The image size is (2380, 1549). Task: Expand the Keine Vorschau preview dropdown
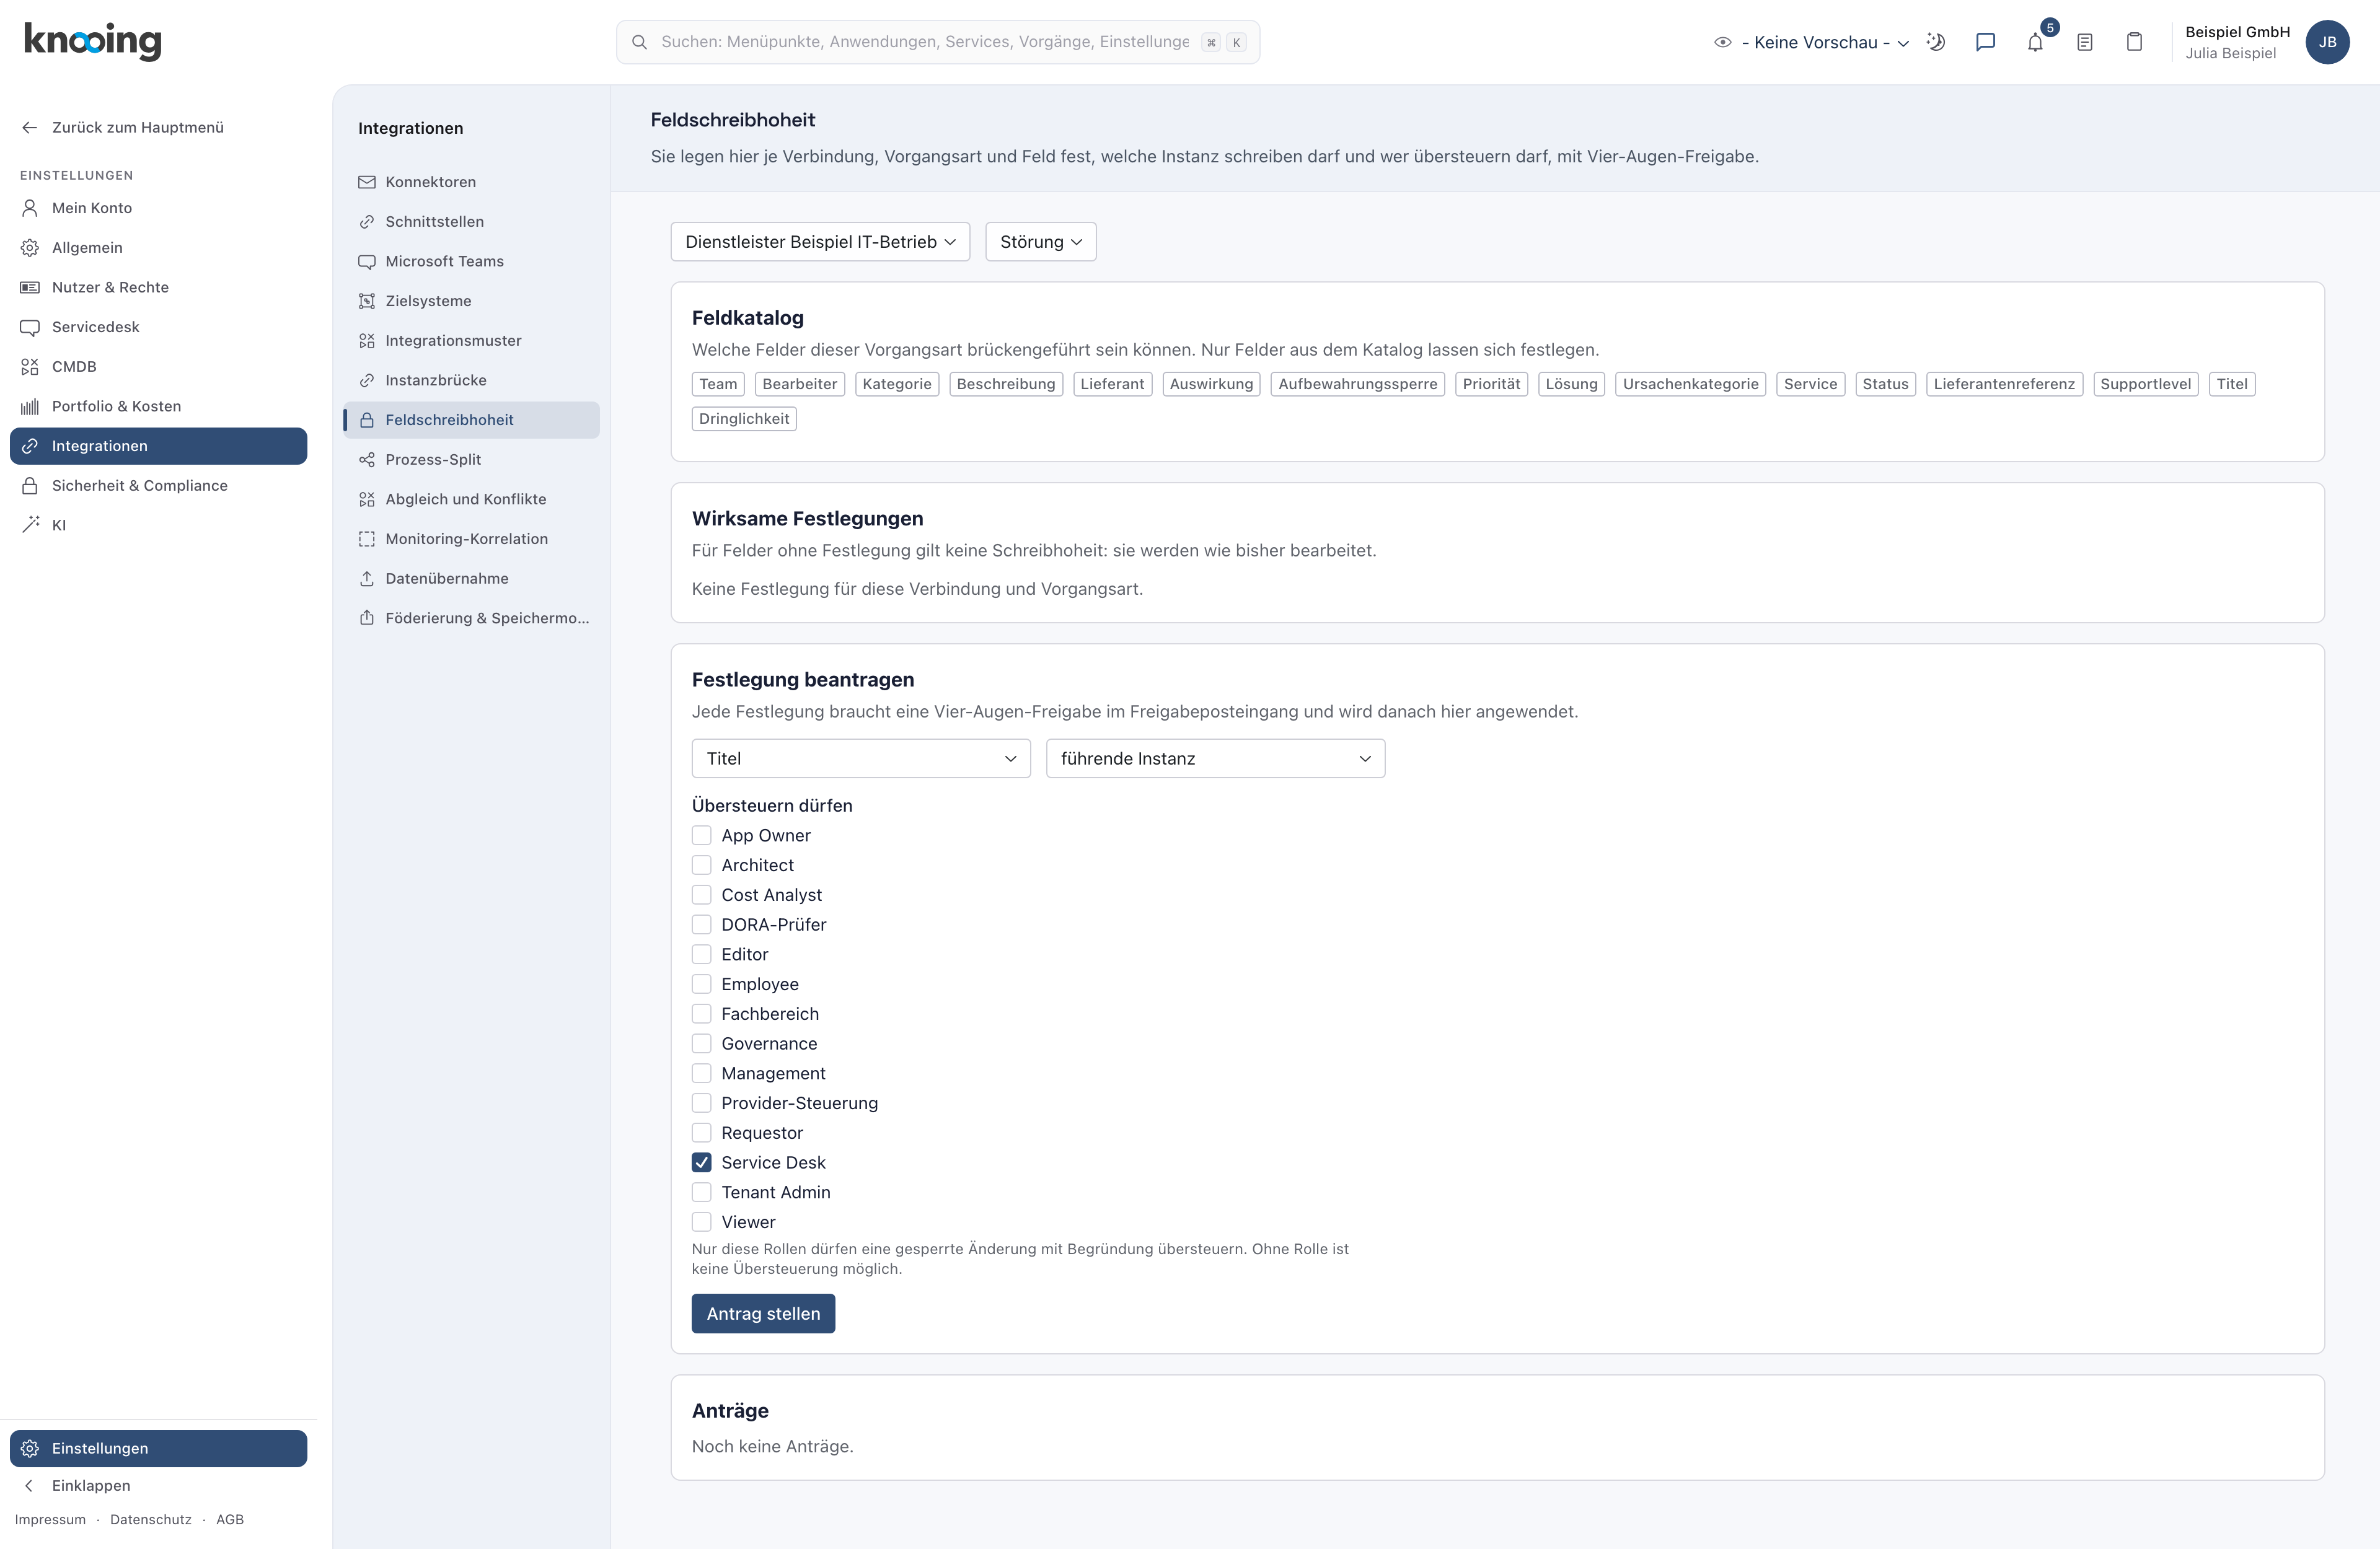tap(1825, 42)
